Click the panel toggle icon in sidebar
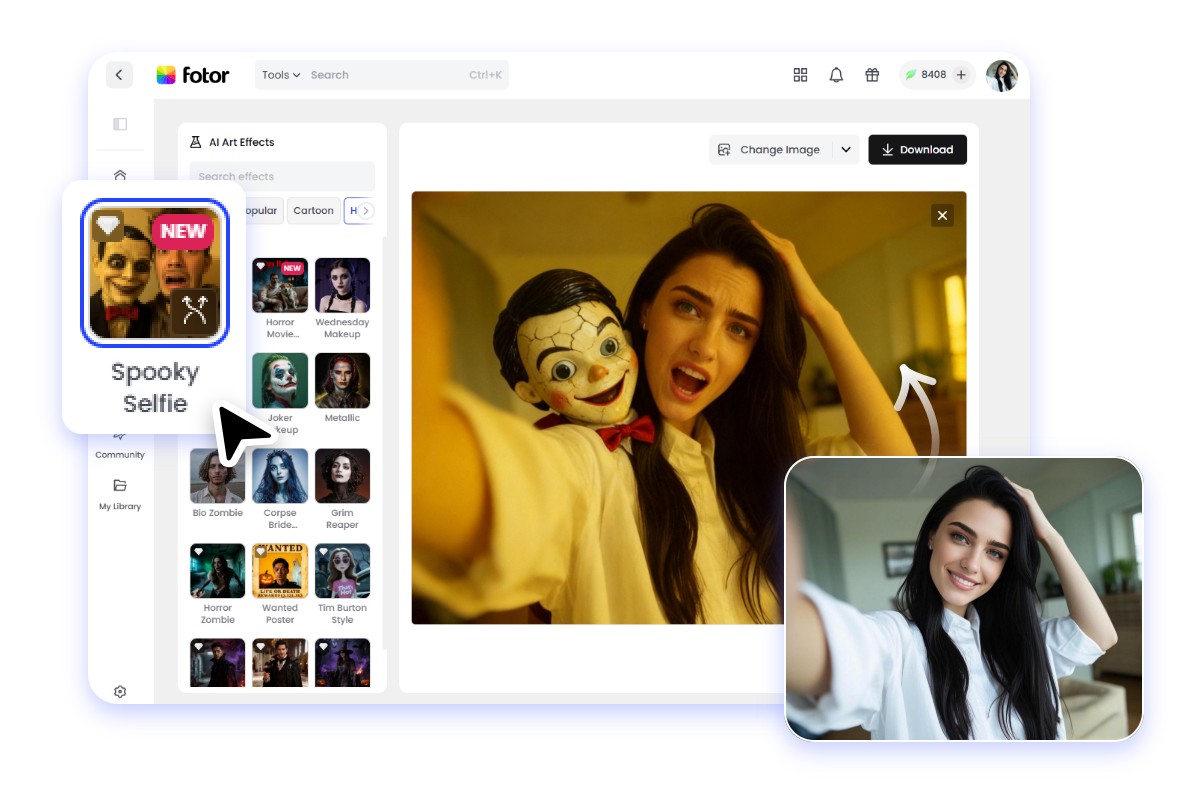Image resolution: width=1200 pixels, height=800 pixels. coord(120,124)
